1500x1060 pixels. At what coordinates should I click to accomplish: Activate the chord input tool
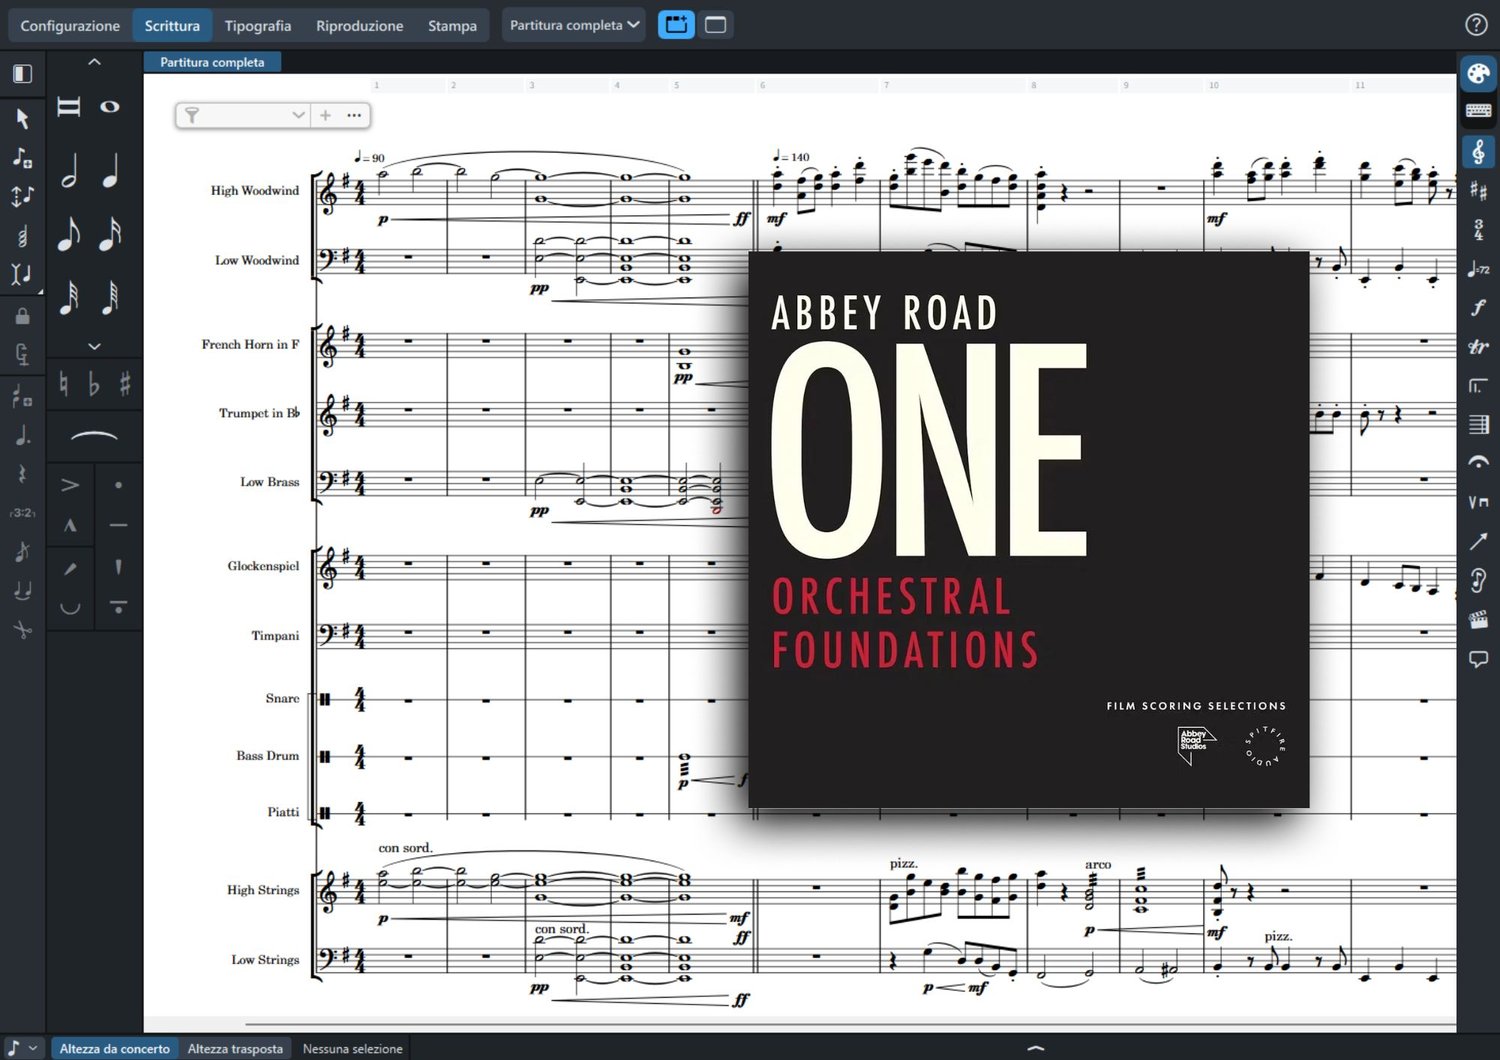tap(22, 235)
